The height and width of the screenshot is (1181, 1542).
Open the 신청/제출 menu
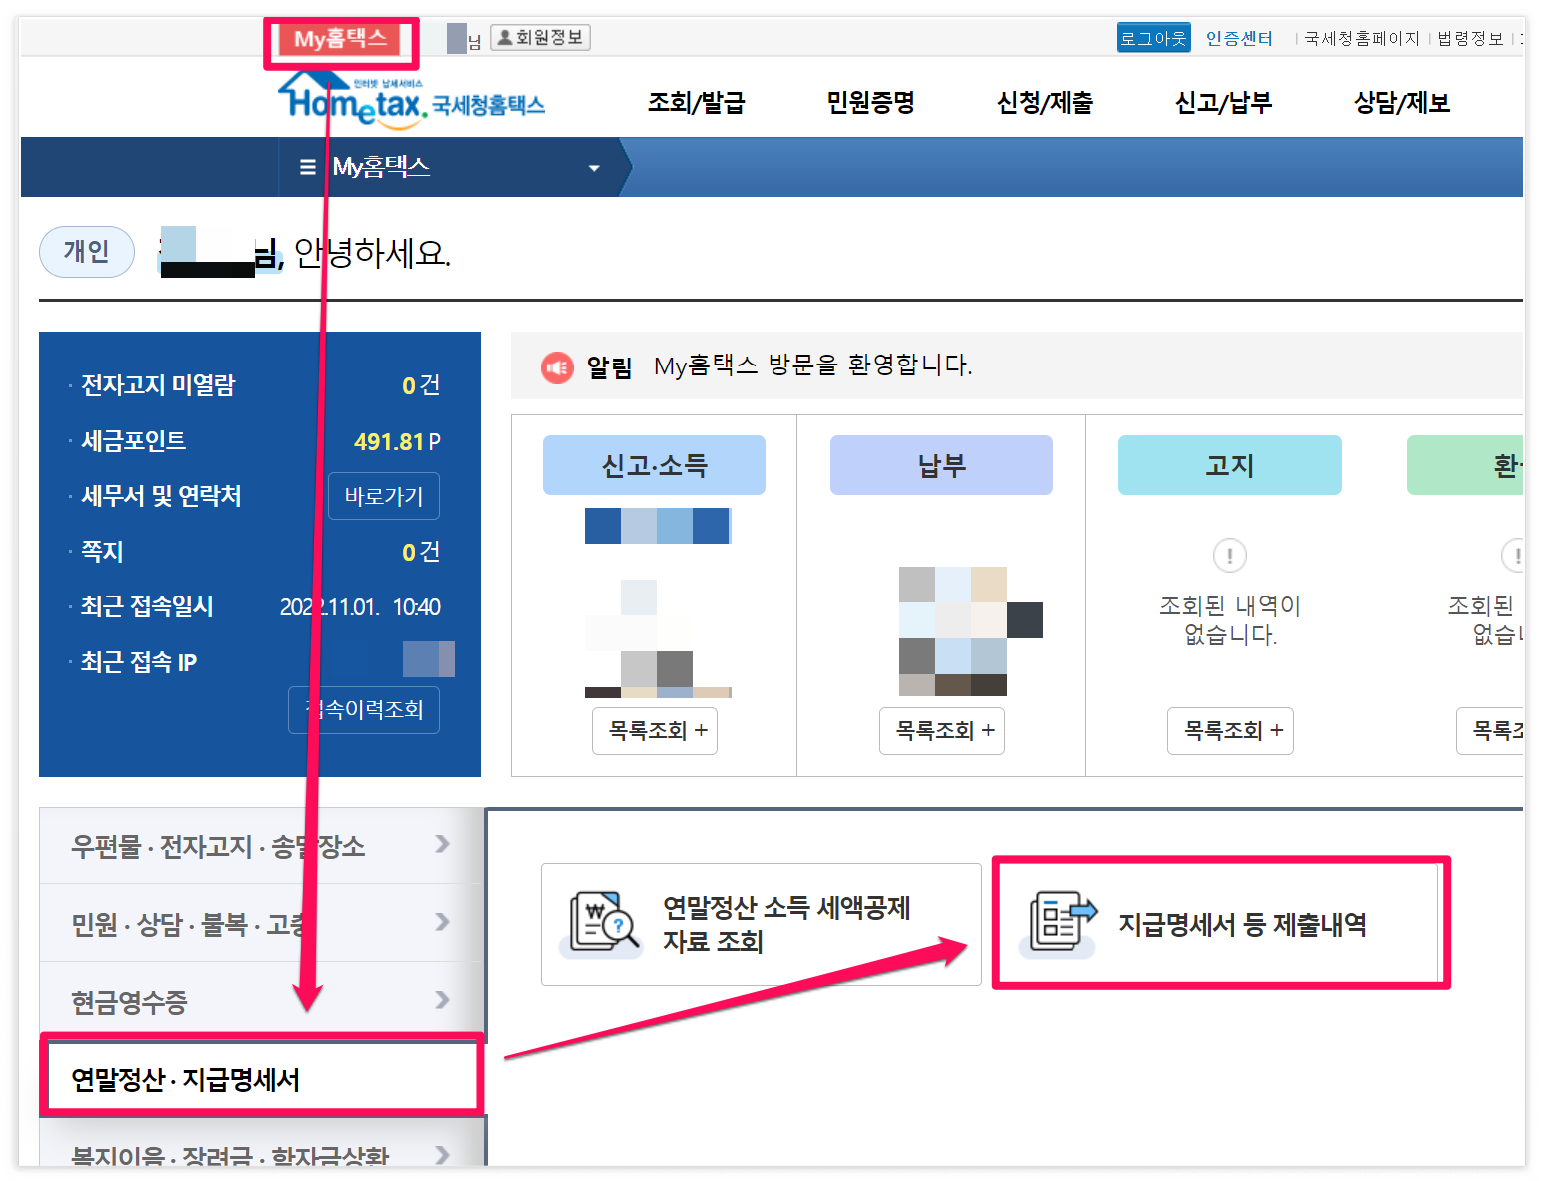pyautogui.click(x=1045, y=102)
